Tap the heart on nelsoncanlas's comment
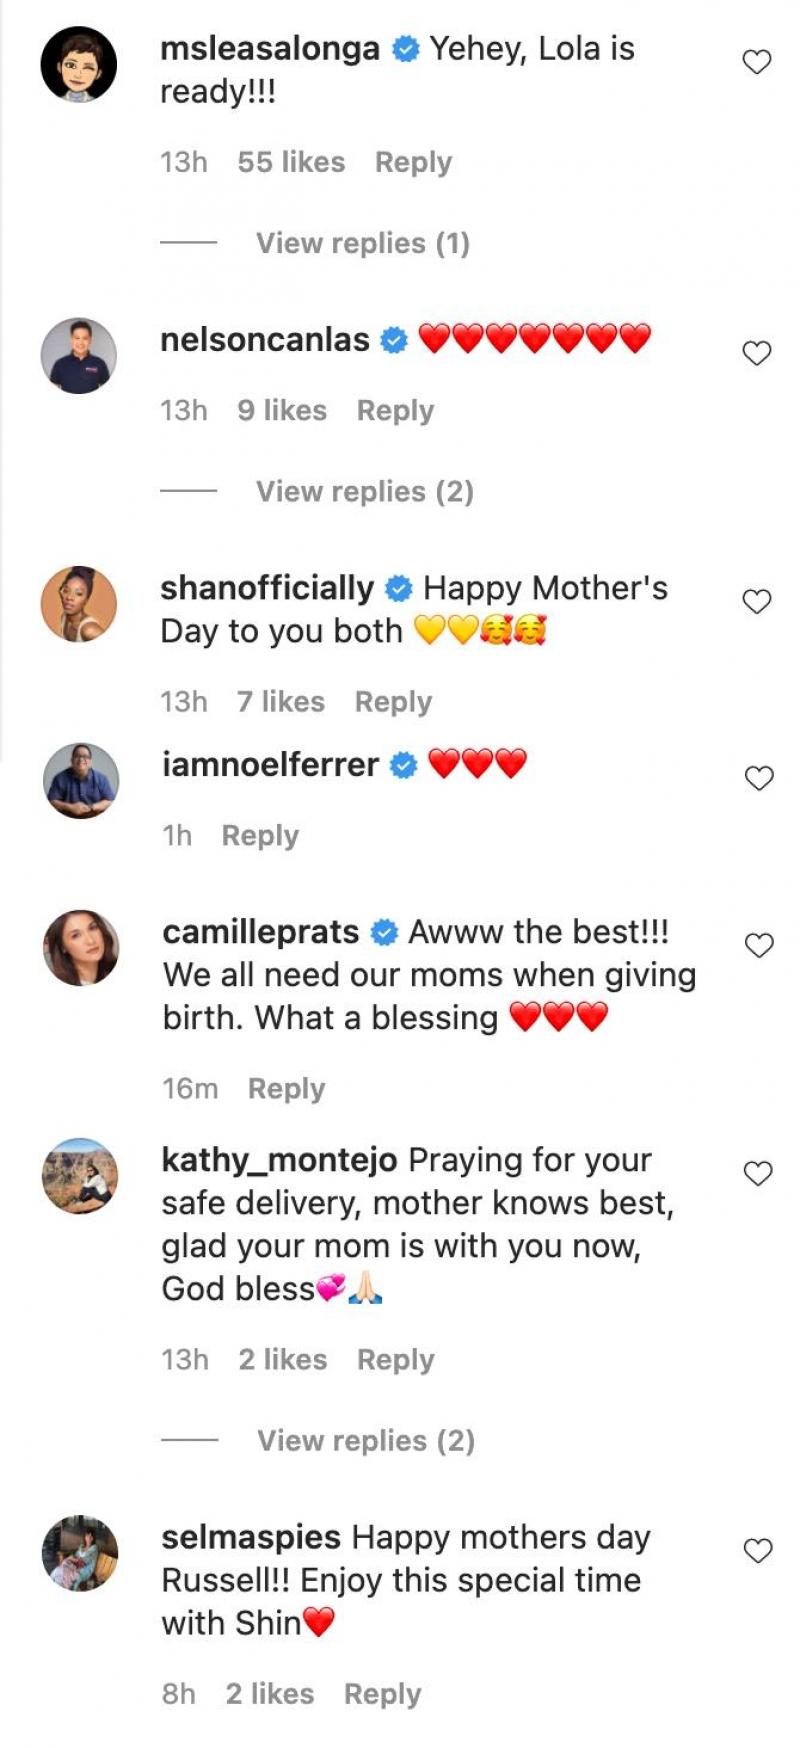This screenshot has width=800, height=1748. 757,353
